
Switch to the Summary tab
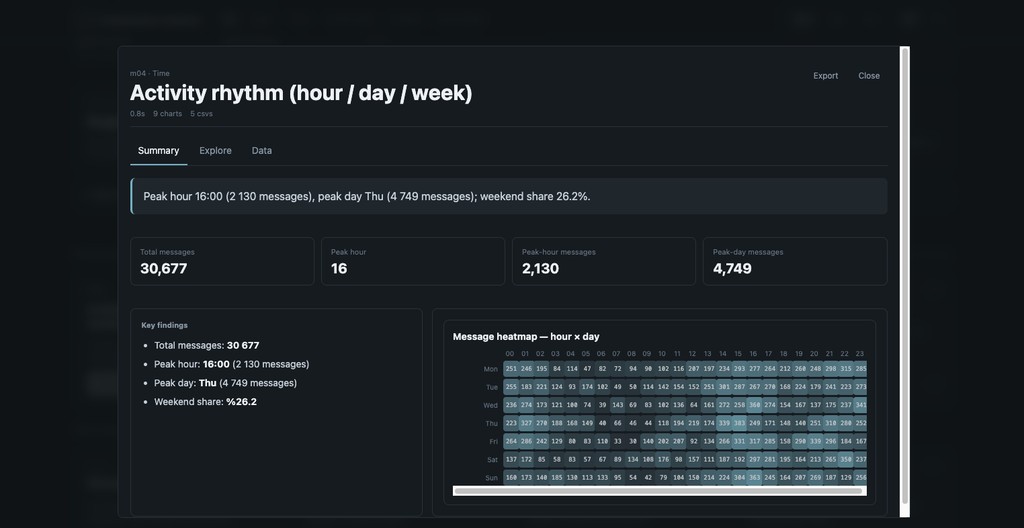pos(158,151)
